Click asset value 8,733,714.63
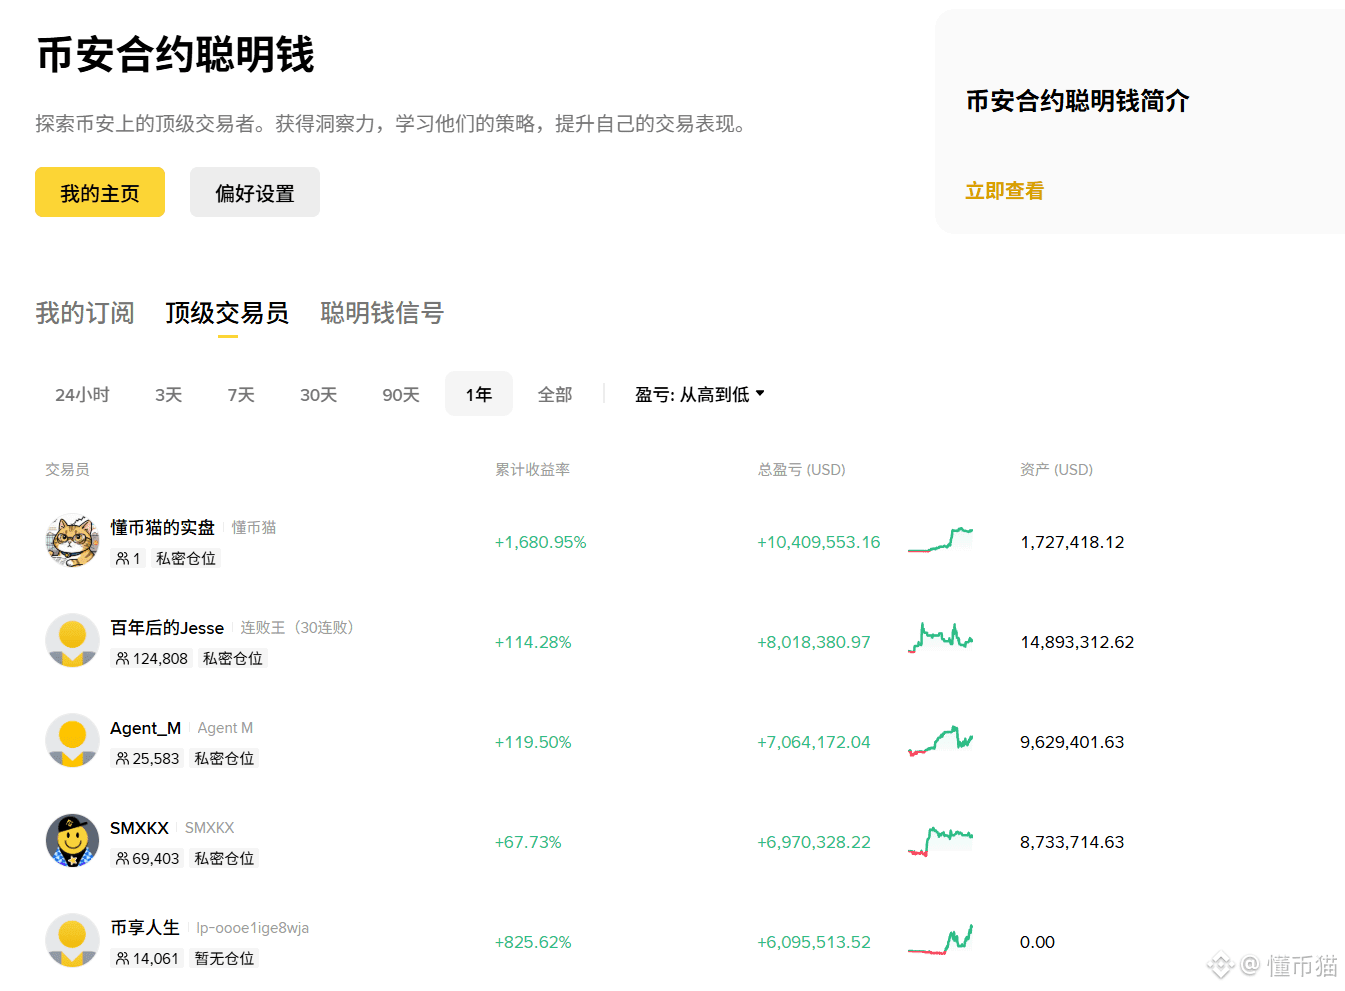The image size is (1345, 991). pyautogui.click(x=1072, y=842)
